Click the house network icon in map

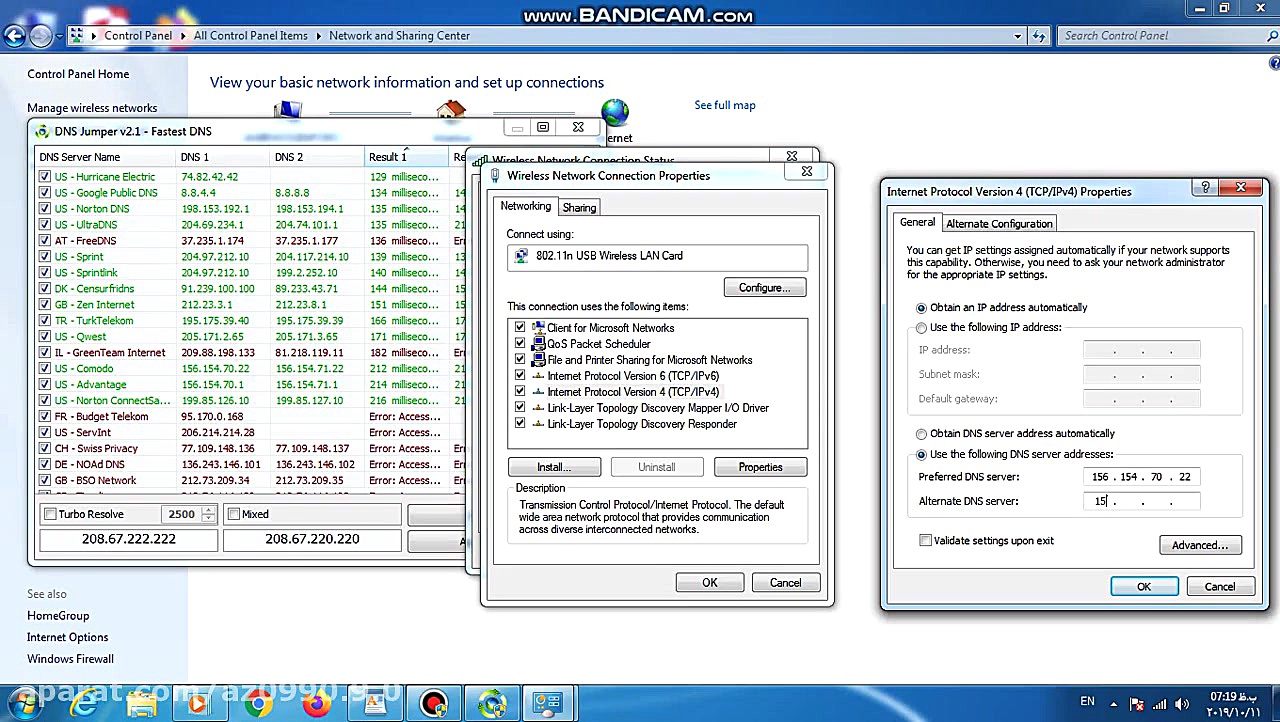[451, 111]
